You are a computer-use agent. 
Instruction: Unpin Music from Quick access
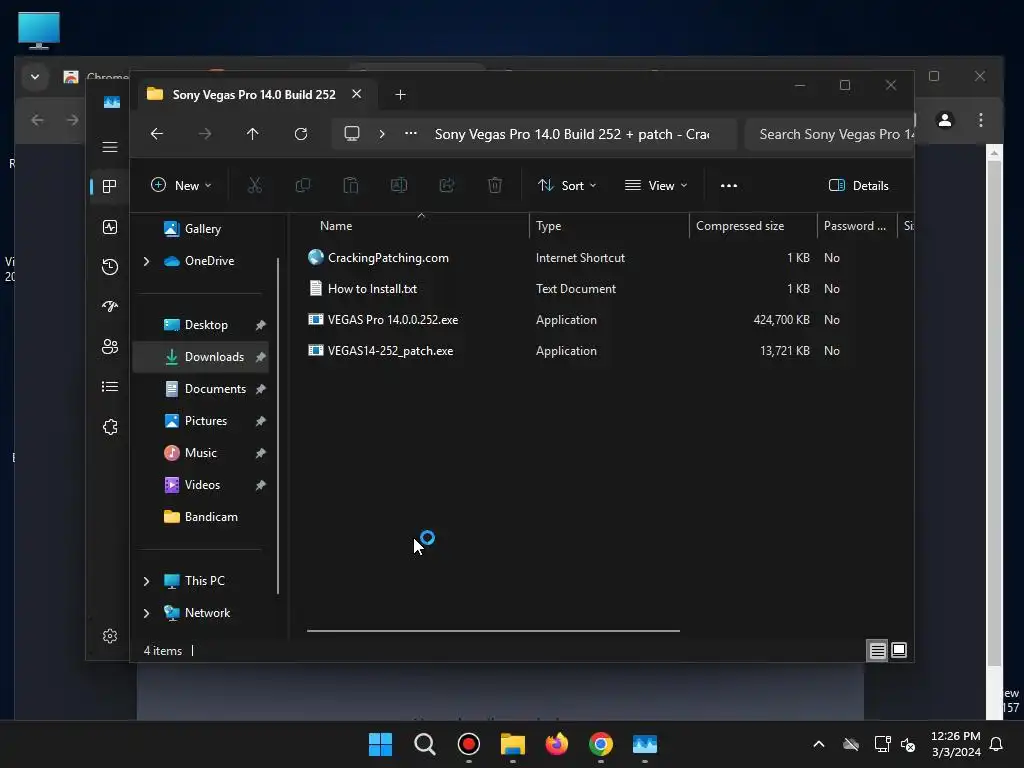pyautogui.click(x=261, y=453)
